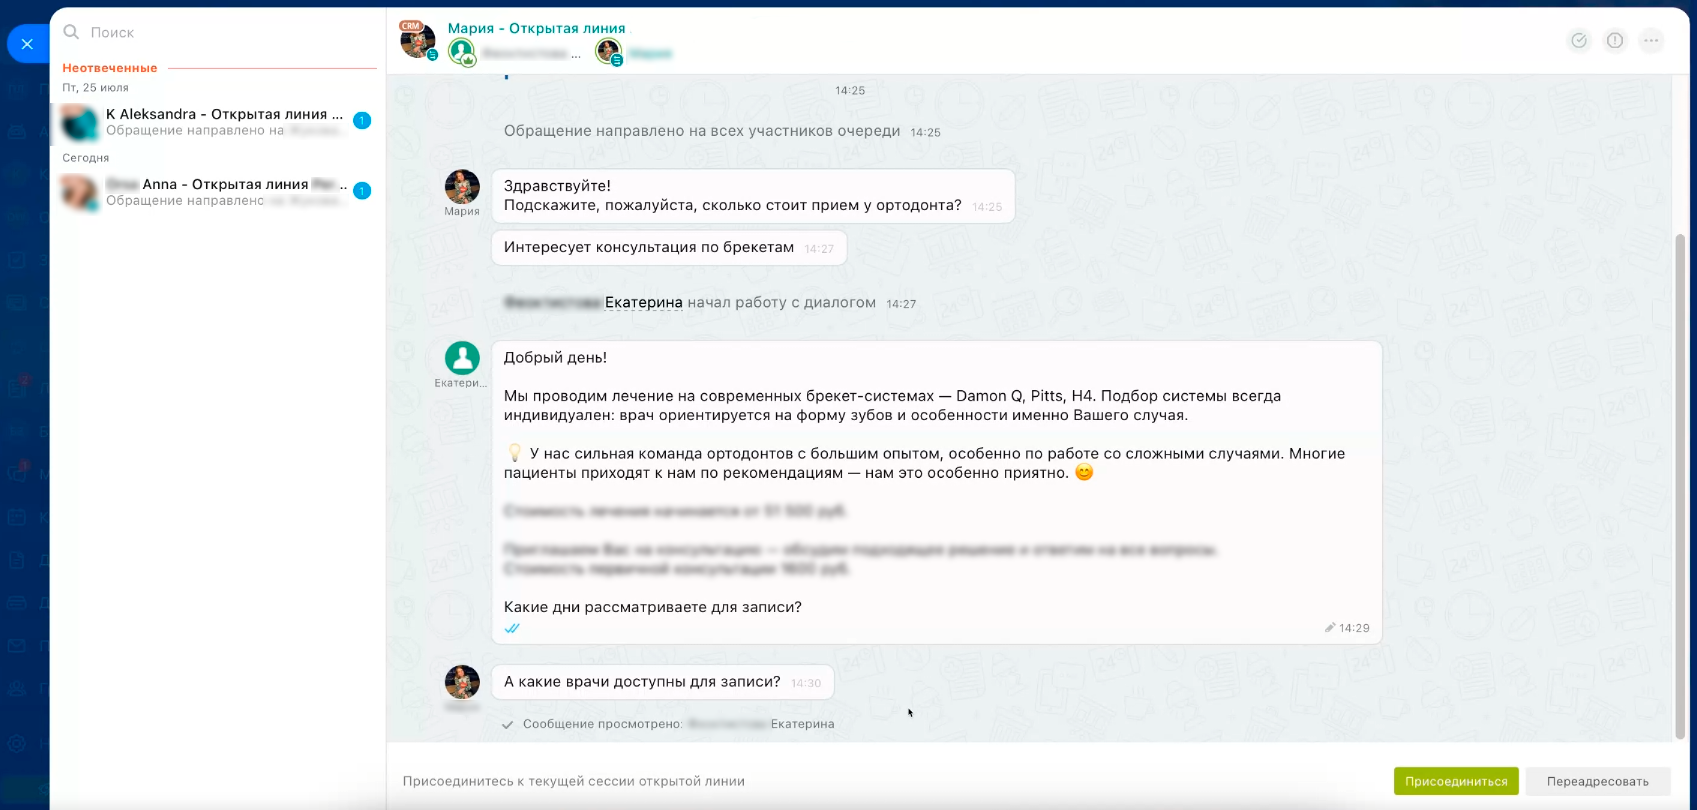
Task: Mark dialog as finished with checkmark icon
Action: click(1579, 40)
